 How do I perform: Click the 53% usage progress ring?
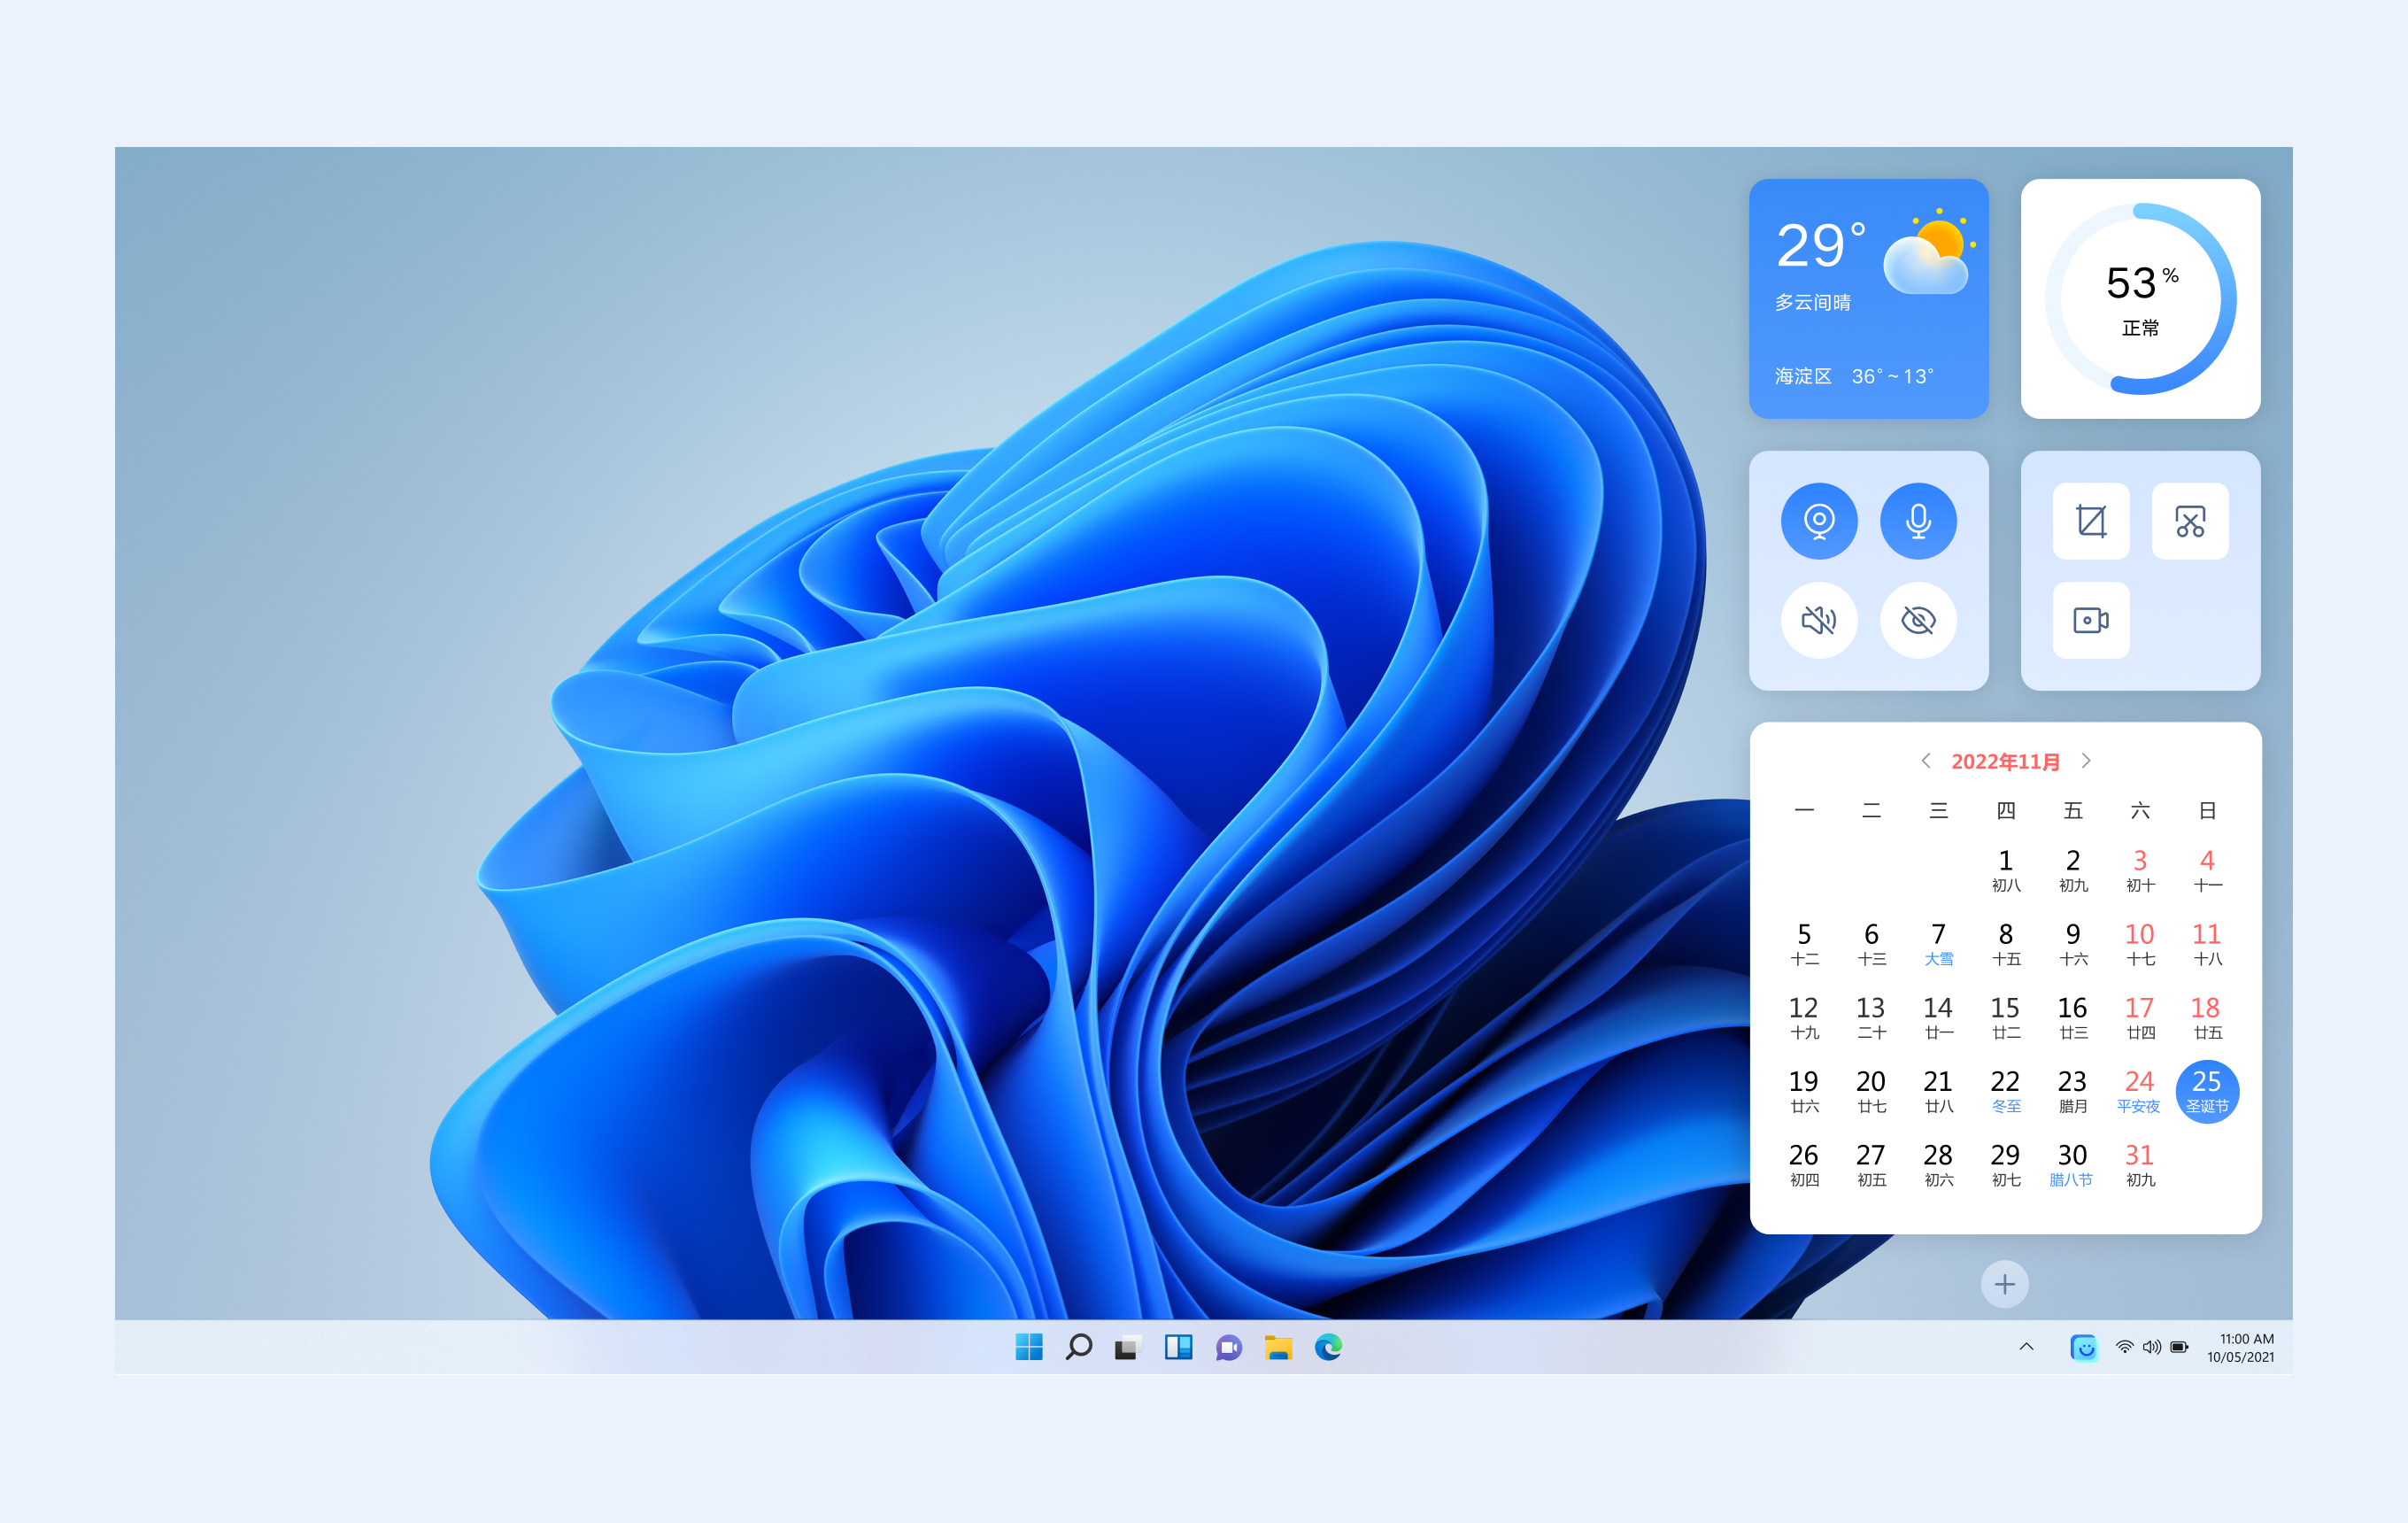coord(2140,299)
